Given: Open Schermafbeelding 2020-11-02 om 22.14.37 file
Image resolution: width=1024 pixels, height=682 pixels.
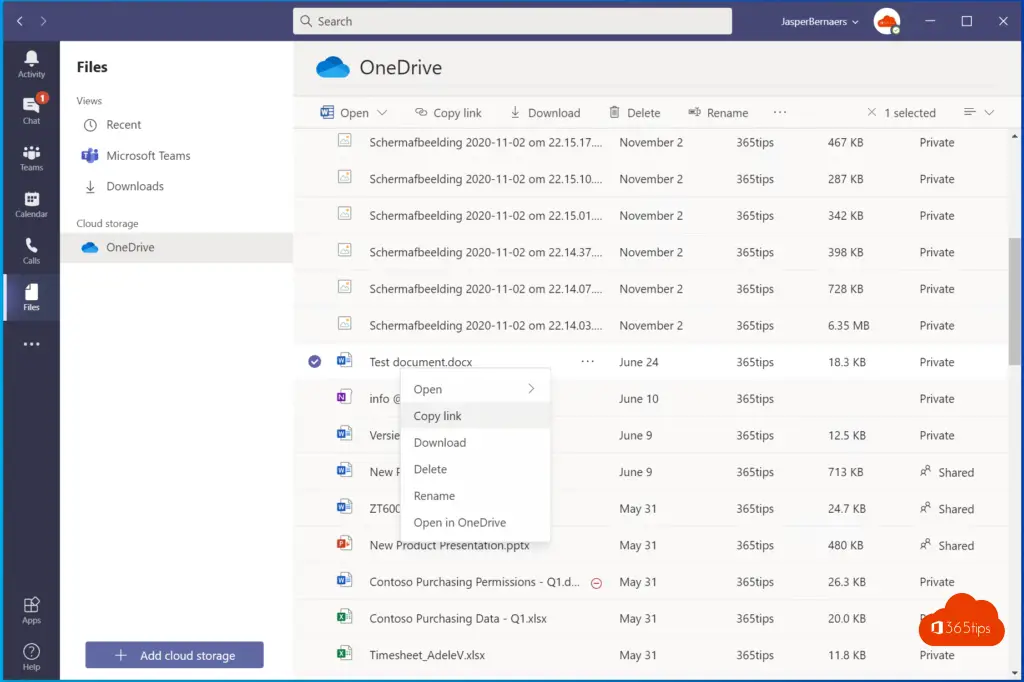Looking at the screenshot, I should point(485,252).
